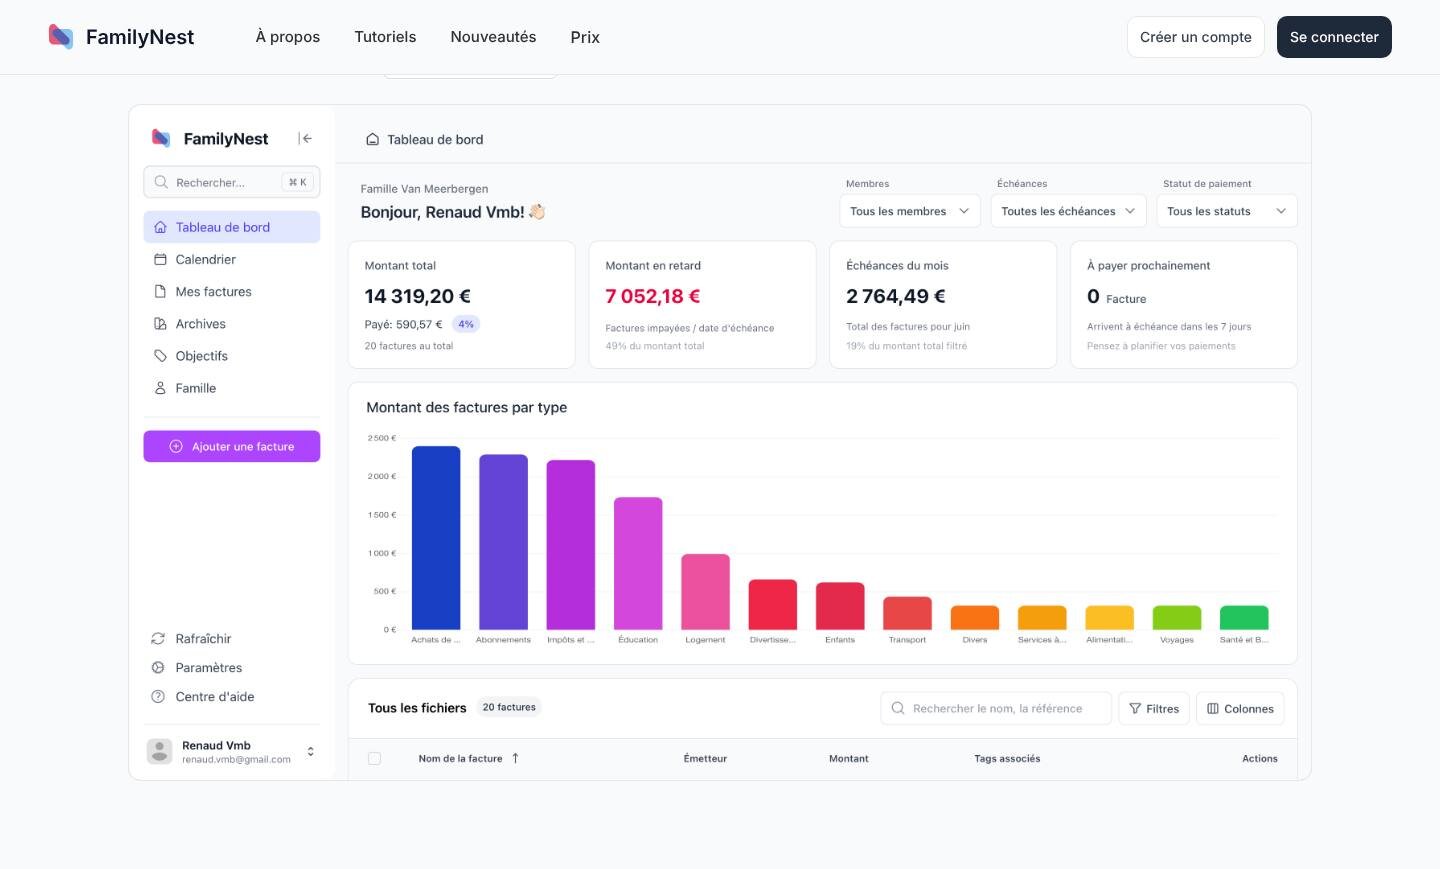The width and height of the screenshot is (1440, 869).
Task: Open the À propos menu item
Action: [288, 37]
